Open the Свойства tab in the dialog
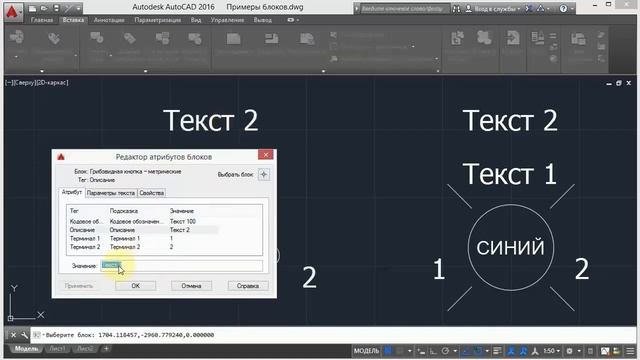Image resolution: width=640 pixels, height=360 pixels. [x=151, y=193]
